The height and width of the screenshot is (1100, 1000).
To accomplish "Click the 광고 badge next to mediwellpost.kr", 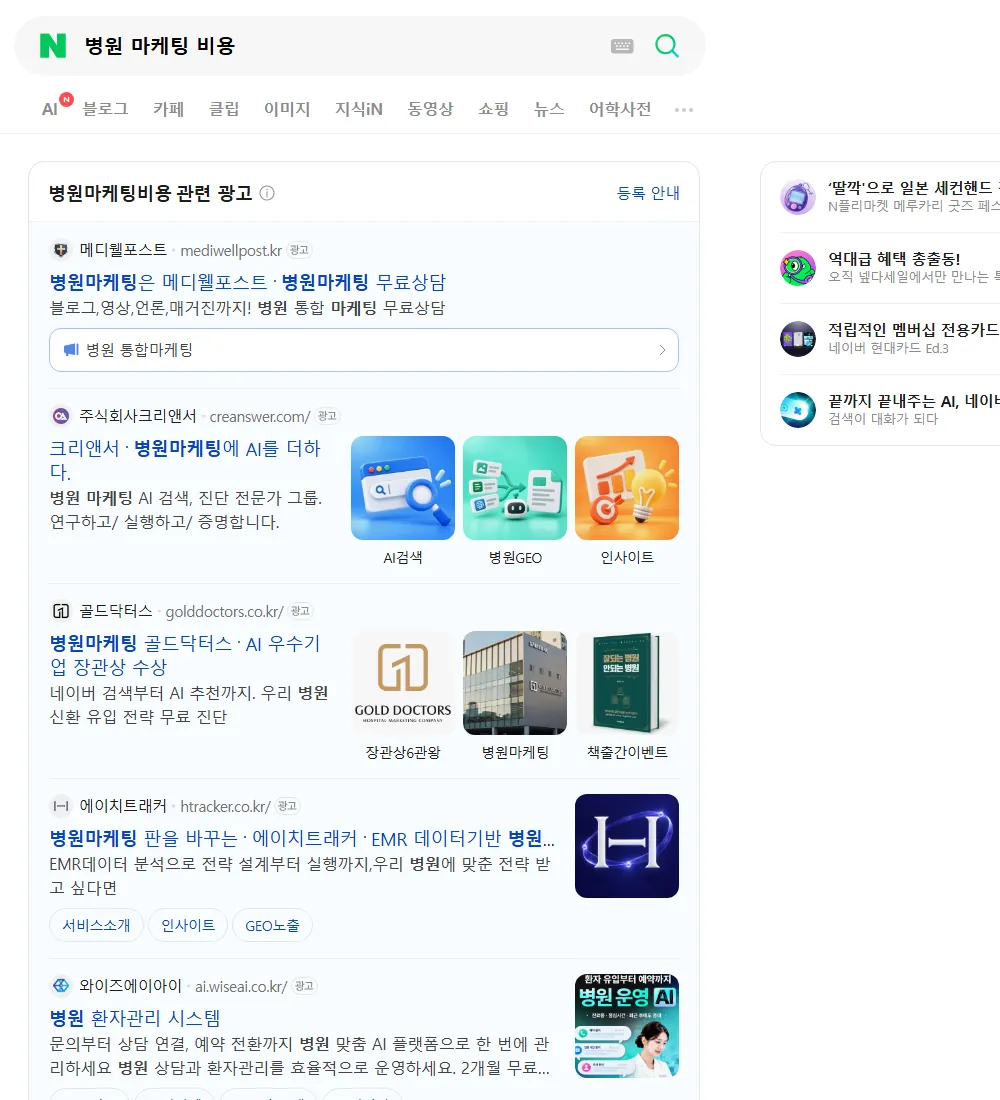I will pyautogui.click(x=300, y=250).
